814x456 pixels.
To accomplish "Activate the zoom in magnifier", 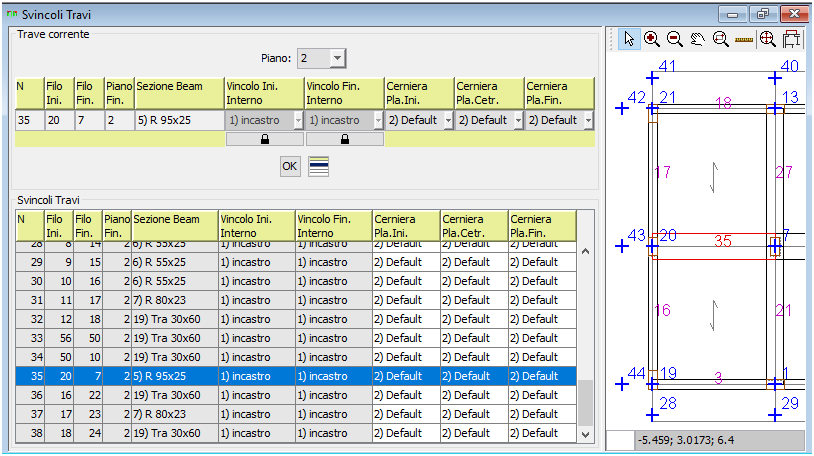I will pos(652,39).
